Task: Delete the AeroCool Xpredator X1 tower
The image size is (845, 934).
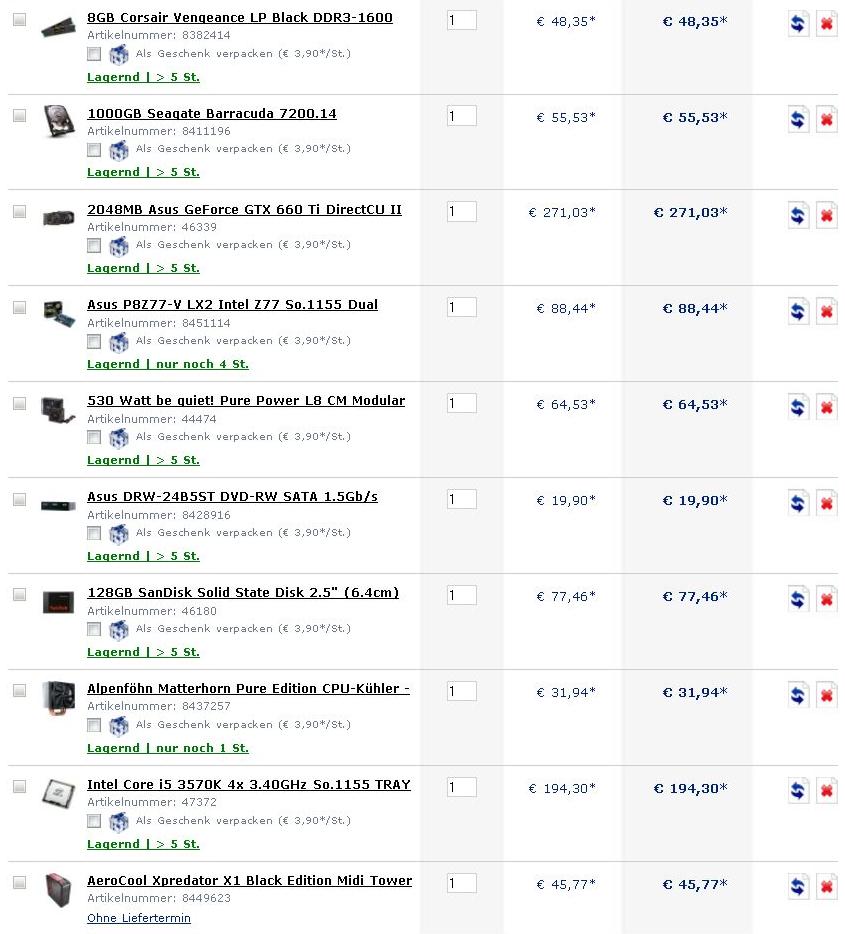Action: pos(827,888)
